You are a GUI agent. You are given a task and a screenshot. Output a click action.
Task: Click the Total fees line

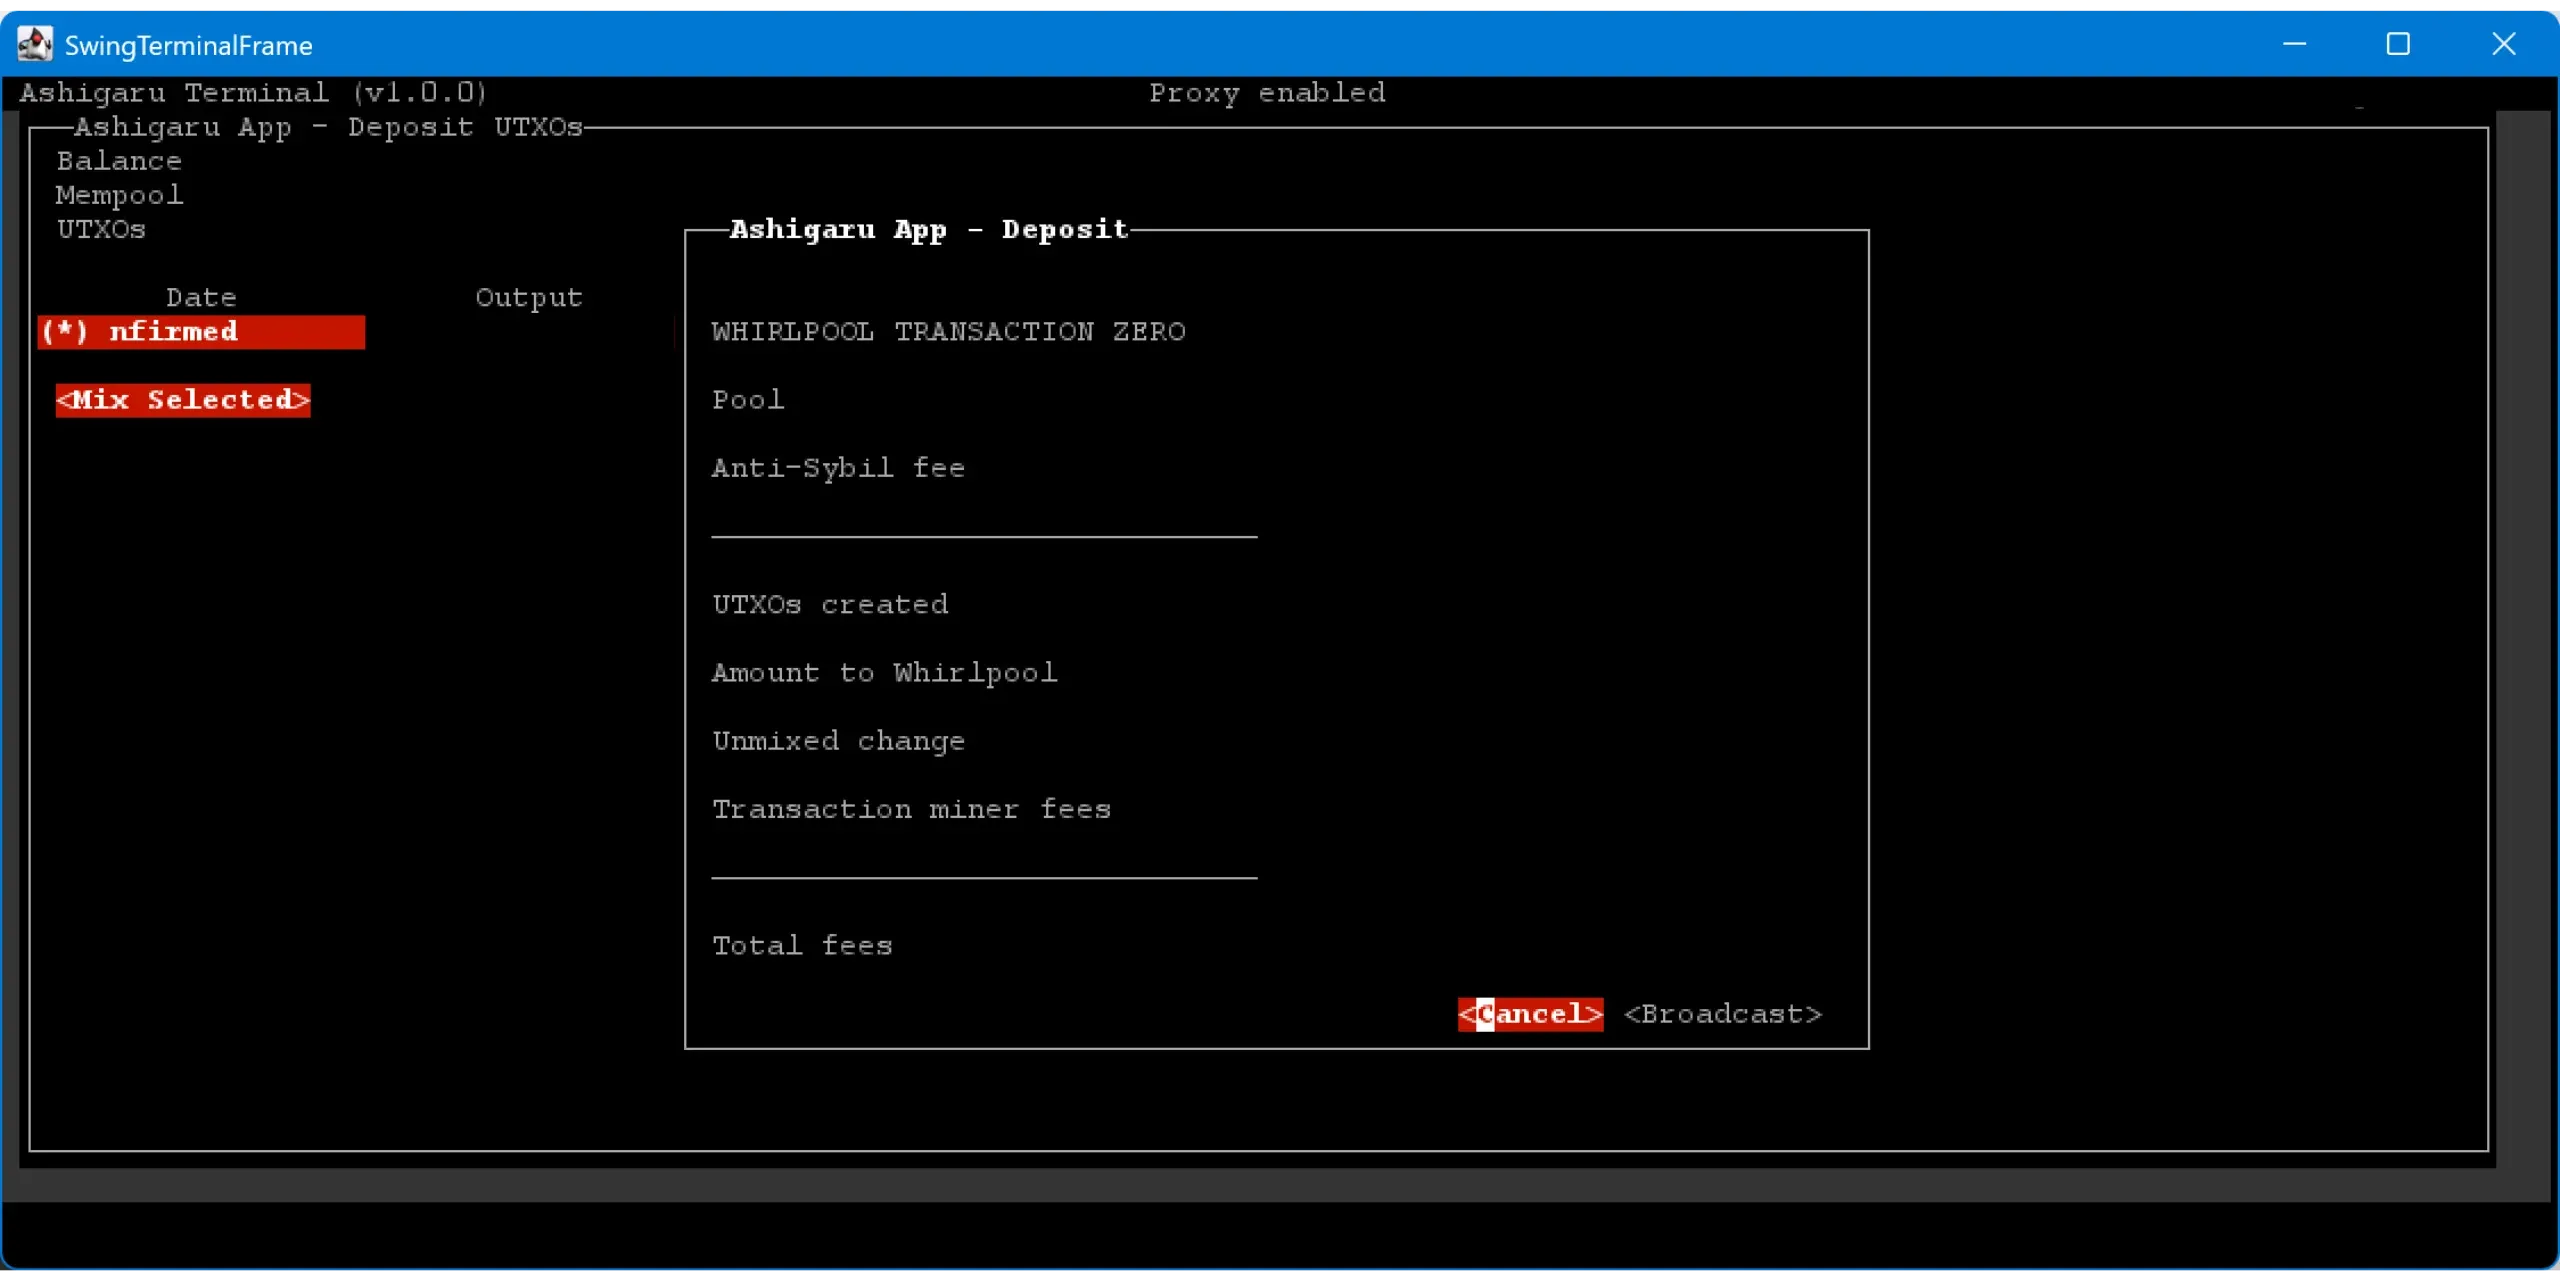[x=802, y=946]
